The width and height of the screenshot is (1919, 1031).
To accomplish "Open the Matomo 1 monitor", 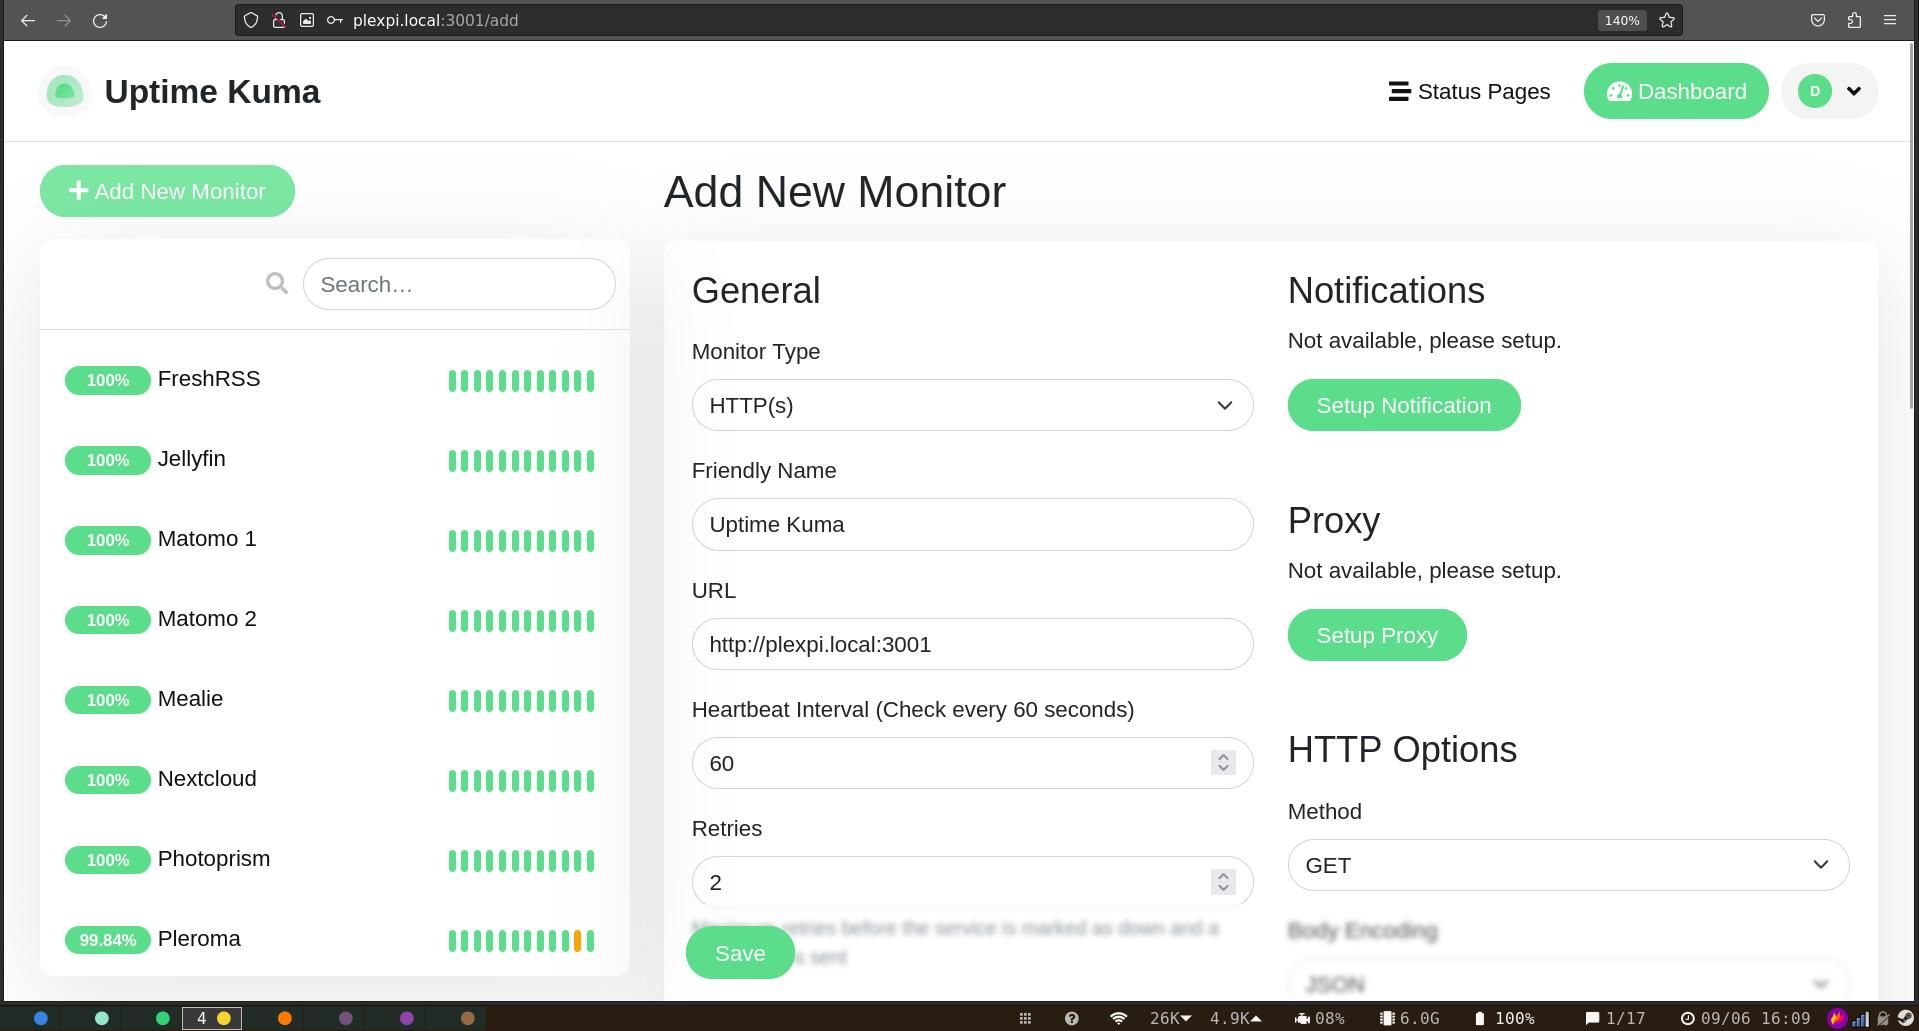I will tap(335, 540).
